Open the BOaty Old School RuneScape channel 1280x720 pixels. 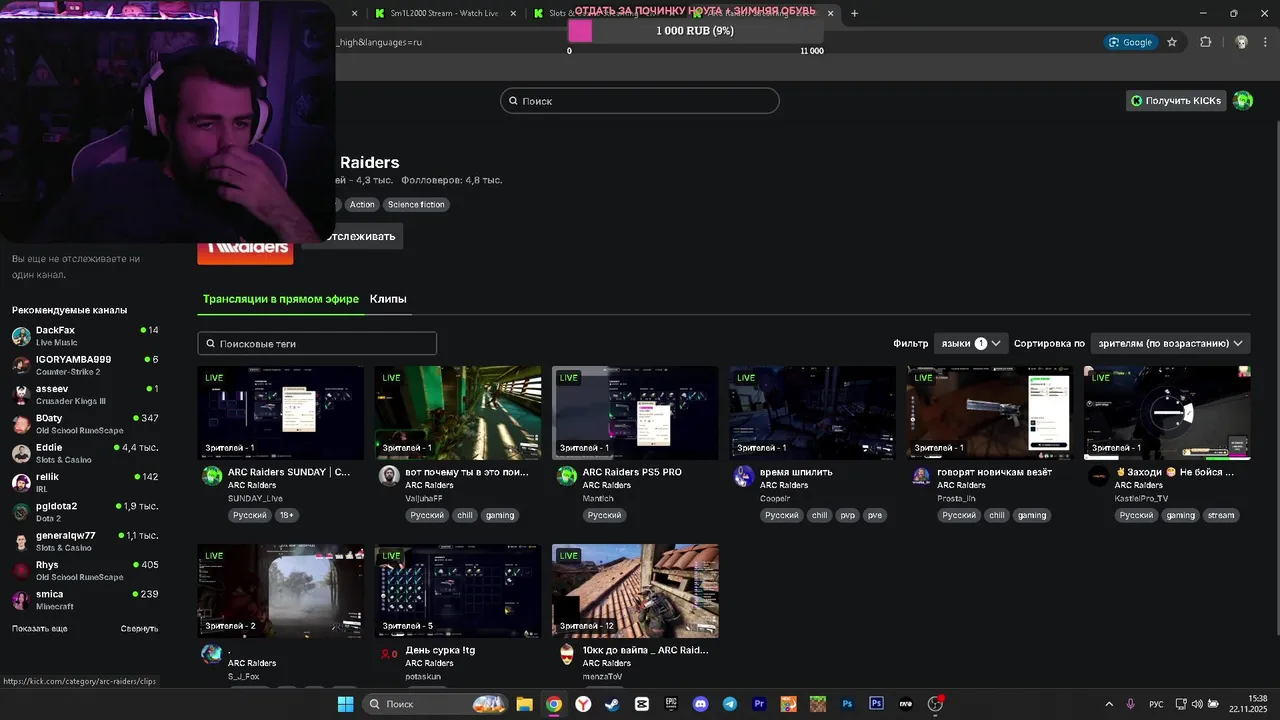coord(85,424)
